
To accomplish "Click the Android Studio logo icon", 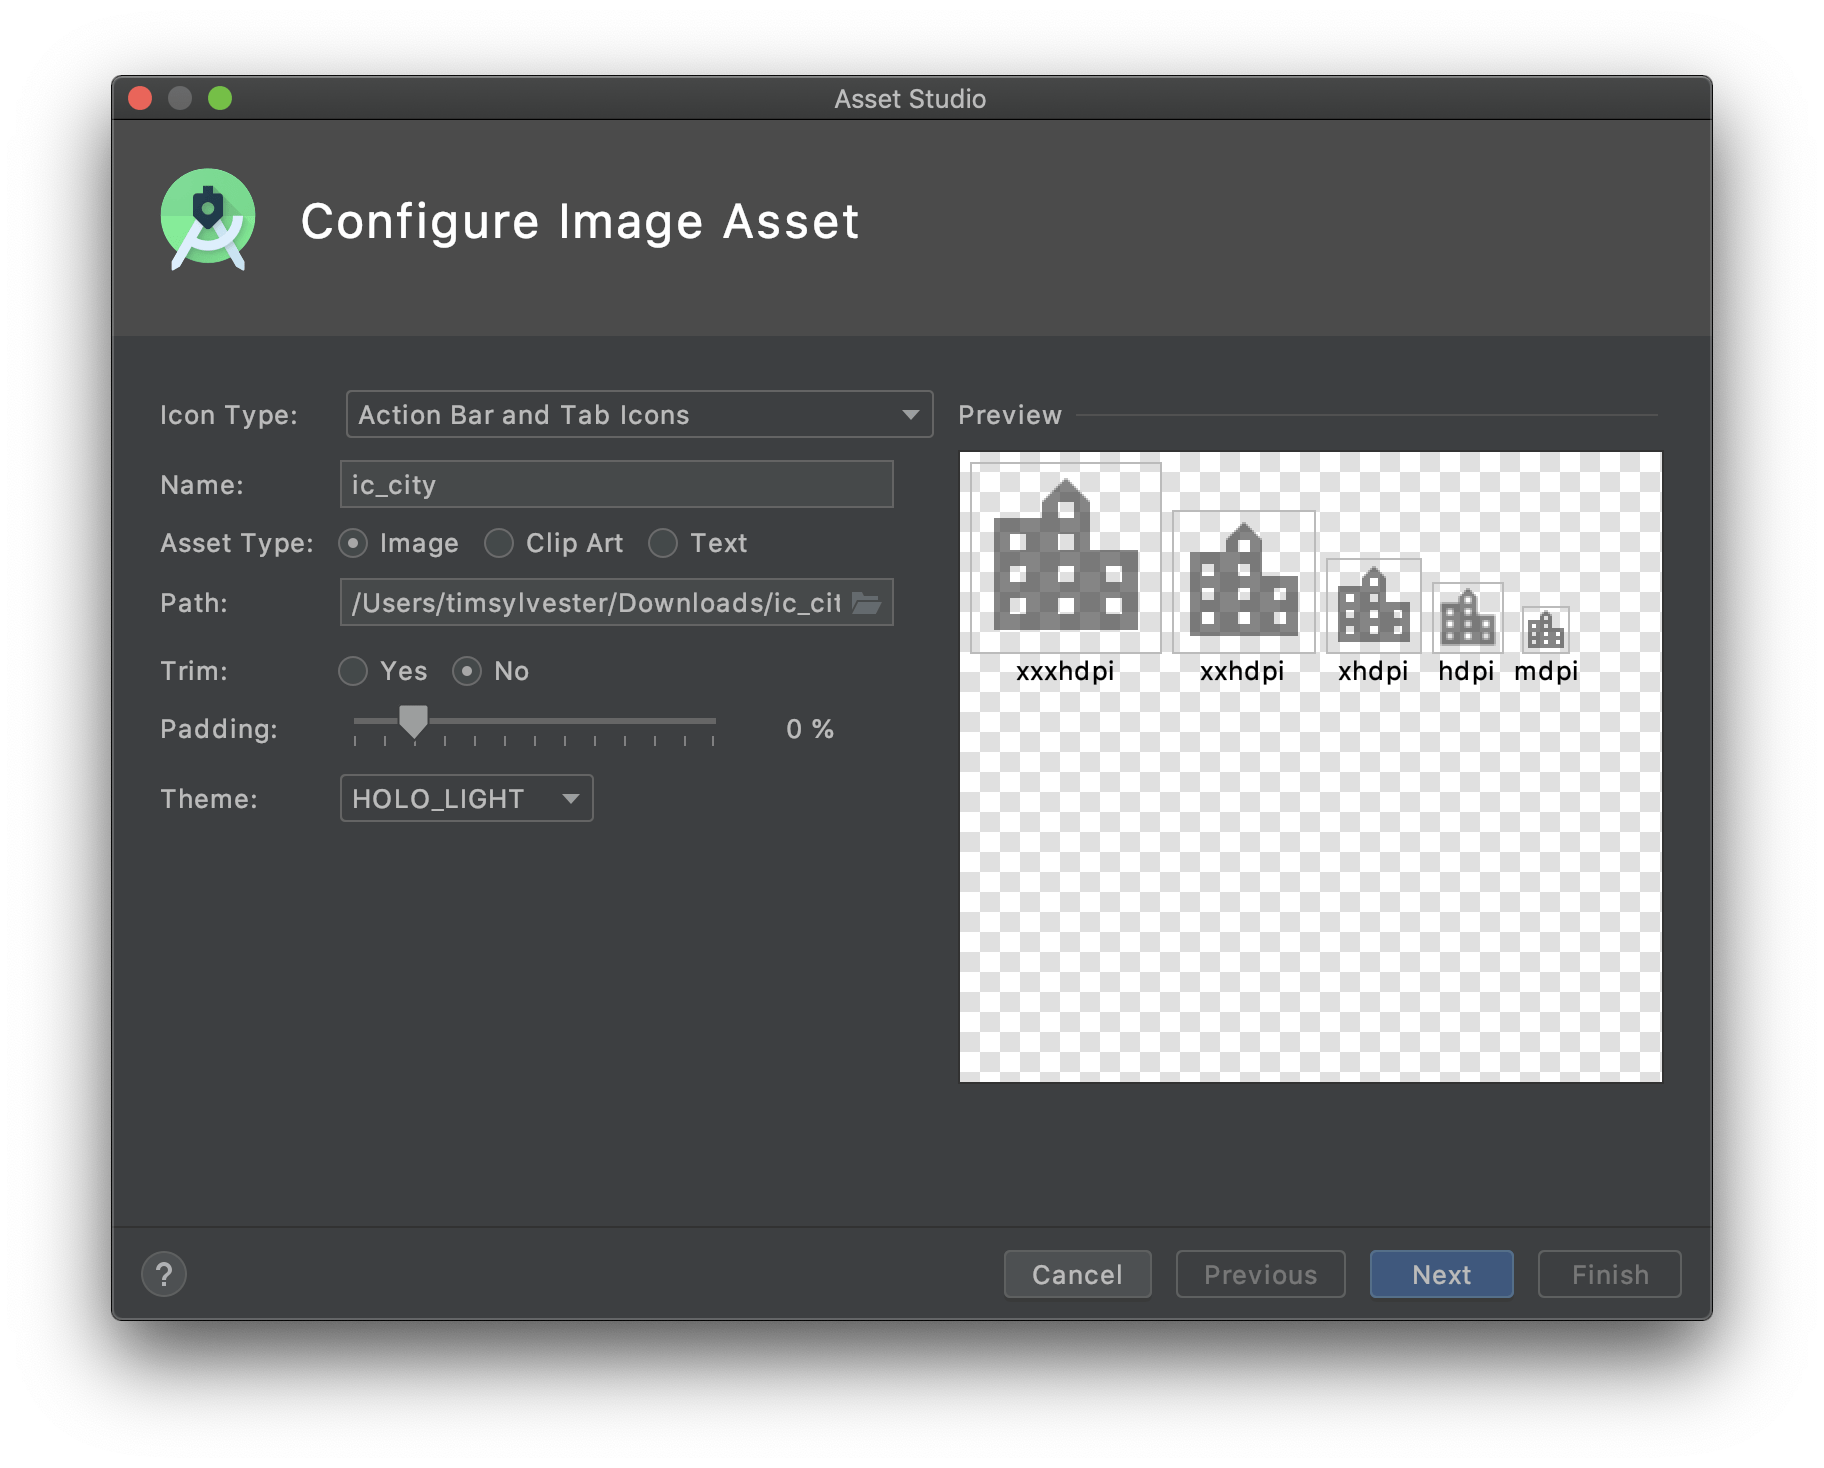I will pos(208,220).
